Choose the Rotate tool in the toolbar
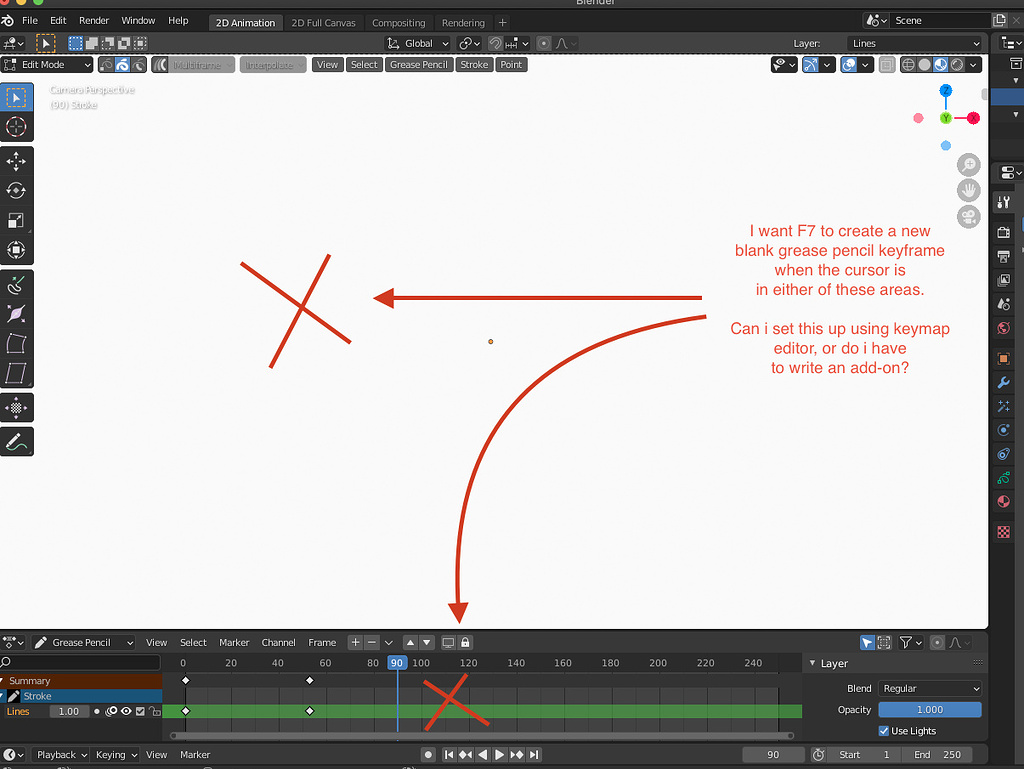 [x=16, y=191]
